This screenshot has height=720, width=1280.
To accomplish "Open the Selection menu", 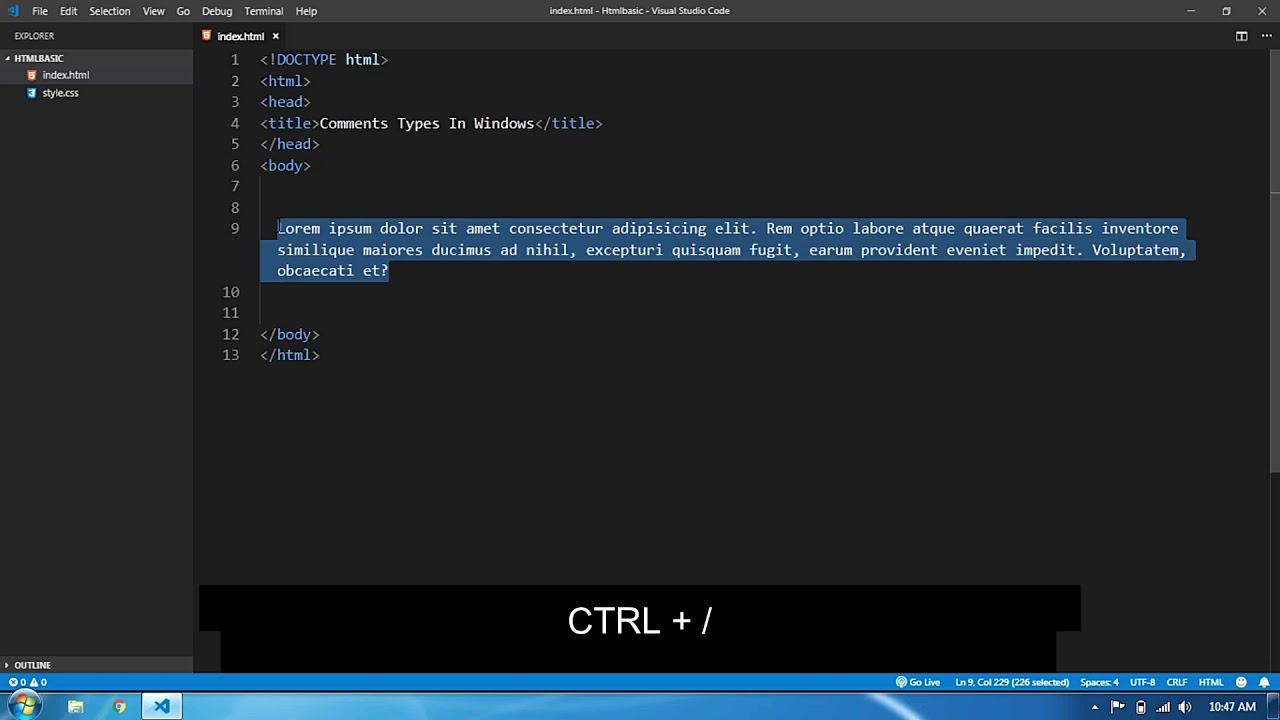I will pos(109,11).
